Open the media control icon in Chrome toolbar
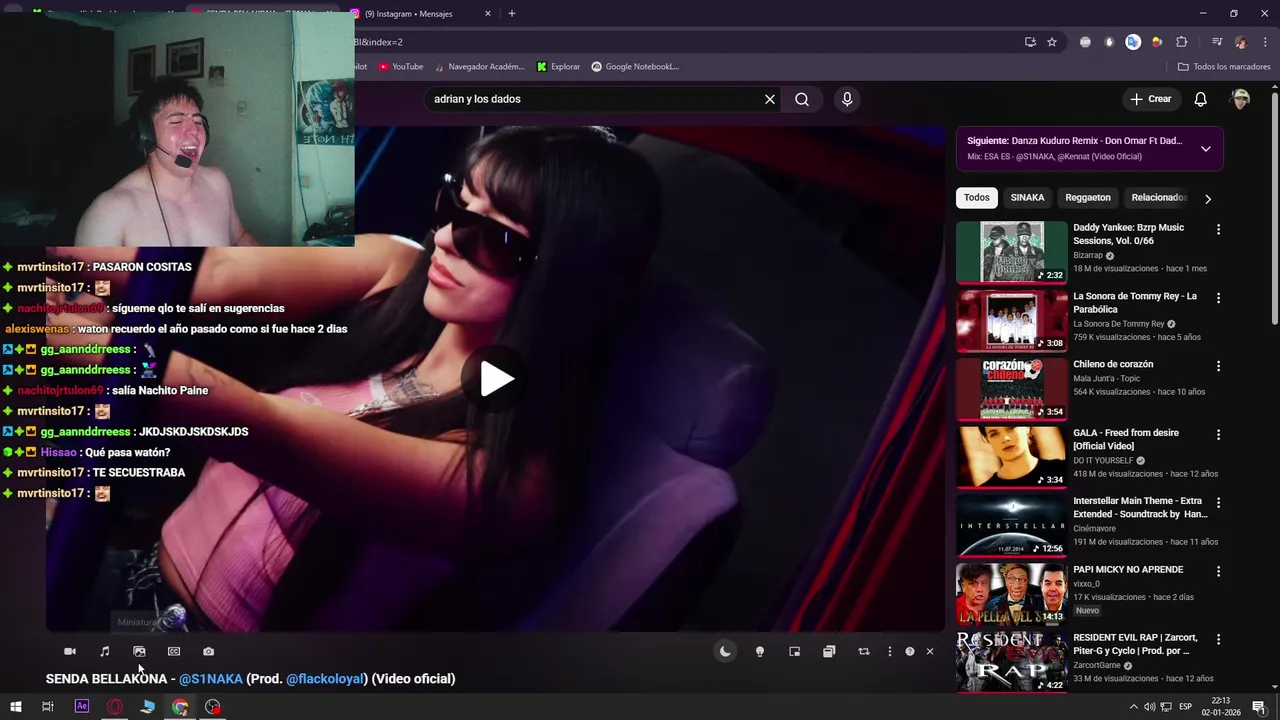Screen dimensions: 1280x720 coord(1217,42)
